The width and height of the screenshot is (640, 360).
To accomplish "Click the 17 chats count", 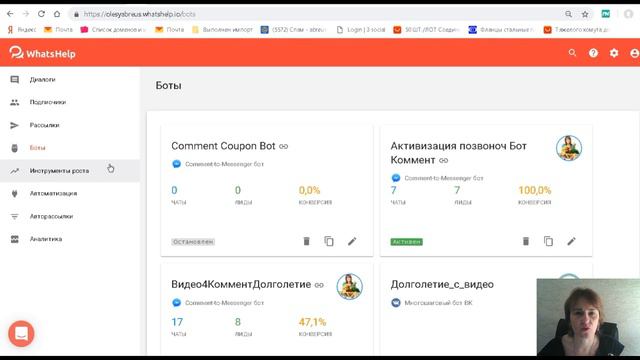I will pyautogui.click(x=177, y=322).
